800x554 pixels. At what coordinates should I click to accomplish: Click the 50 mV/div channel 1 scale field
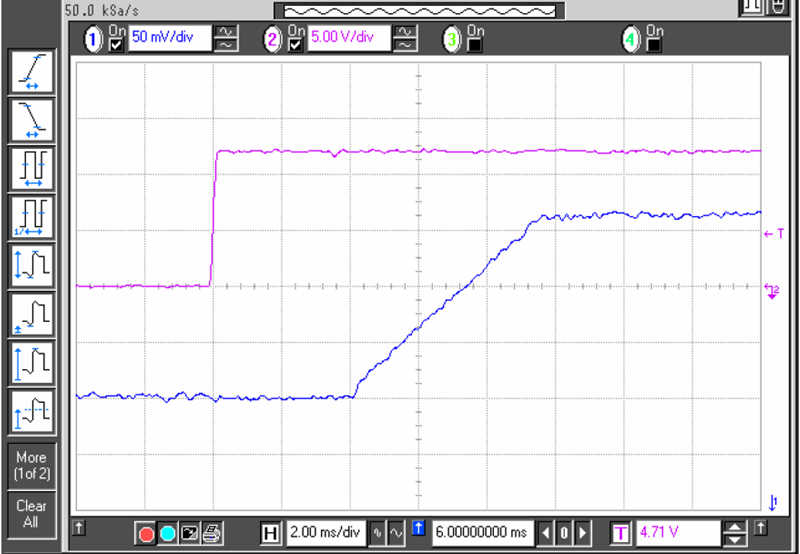[x=170, y=38]
